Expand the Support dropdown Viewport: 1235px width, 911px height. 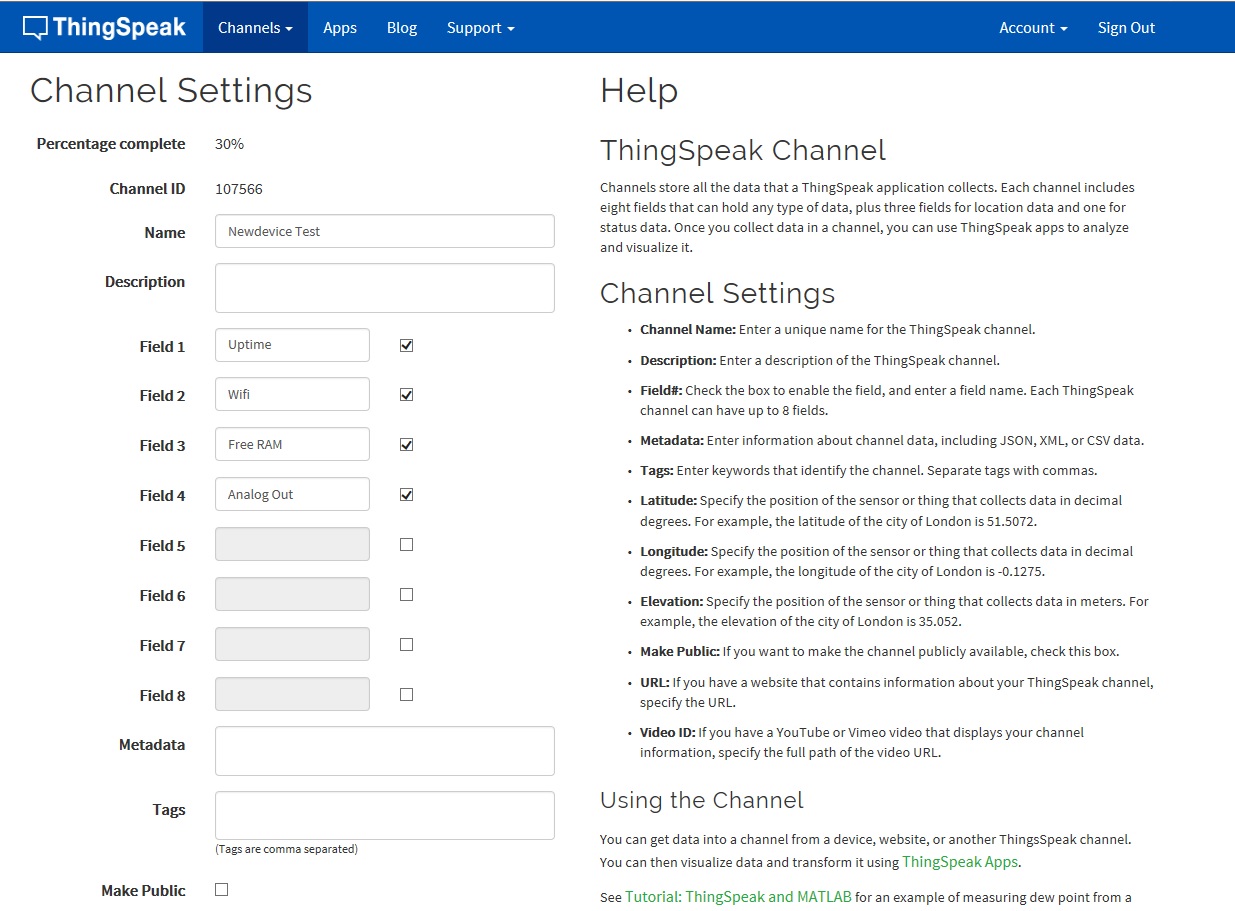pyautogui.click(x=480, y=27)
